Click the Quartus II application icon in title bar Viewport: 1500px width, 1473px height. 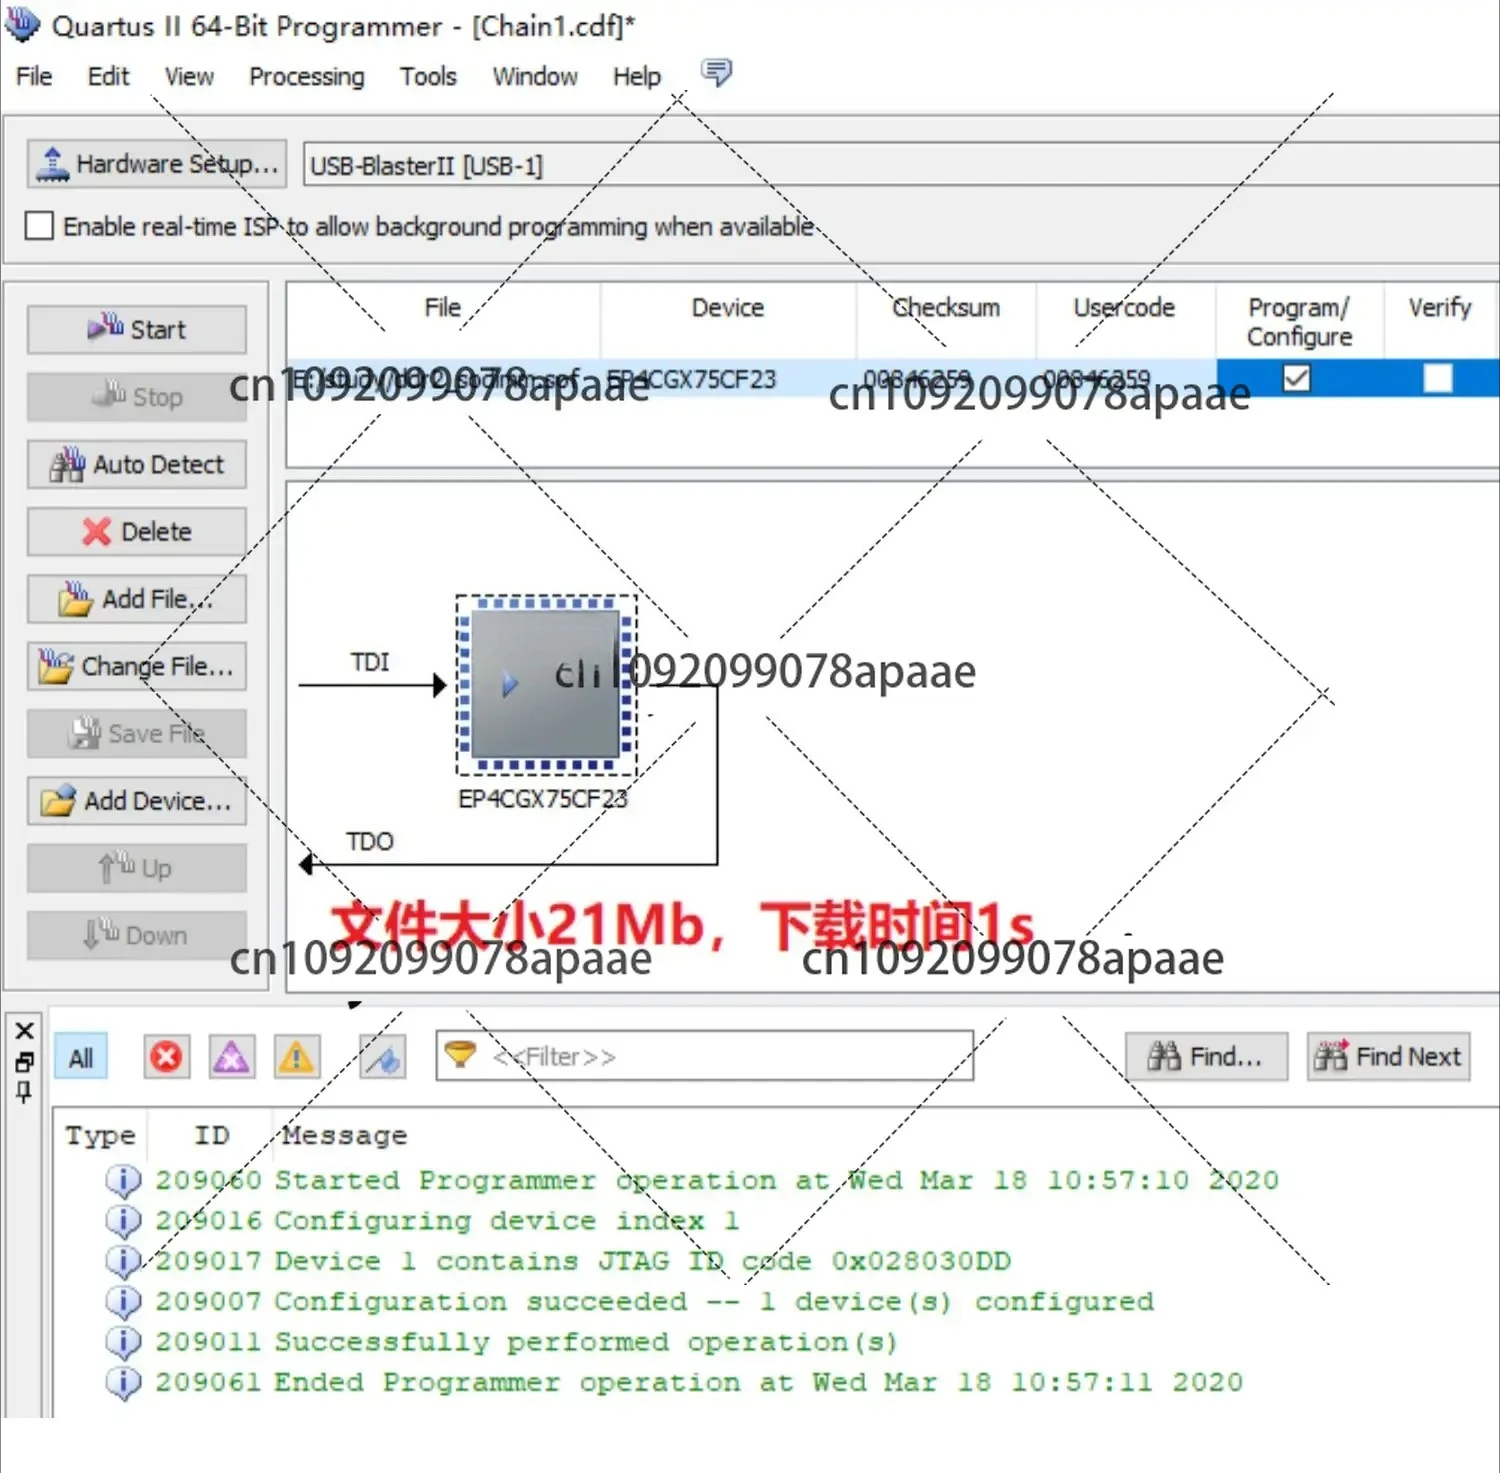22,24
